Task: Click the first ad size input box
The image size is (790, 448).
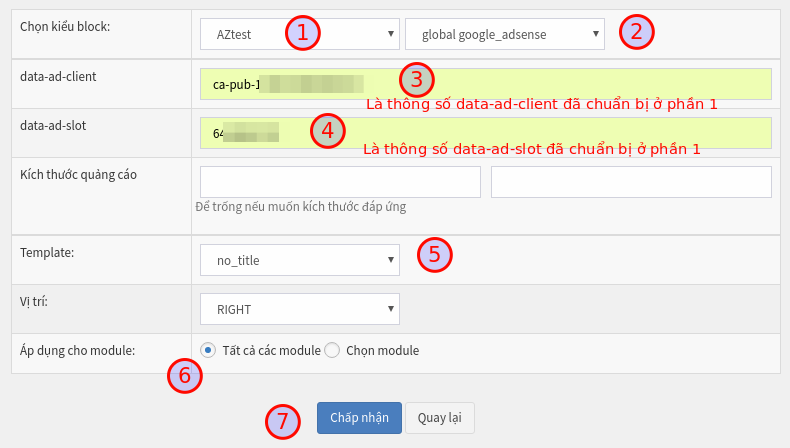Action: [x=340, y=182]
